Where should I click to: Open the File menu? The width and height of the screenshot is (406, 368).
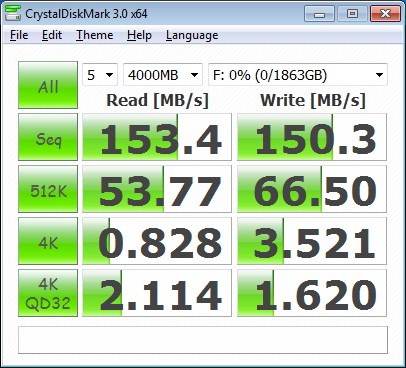pyautogui.click(x=19, y=35)
